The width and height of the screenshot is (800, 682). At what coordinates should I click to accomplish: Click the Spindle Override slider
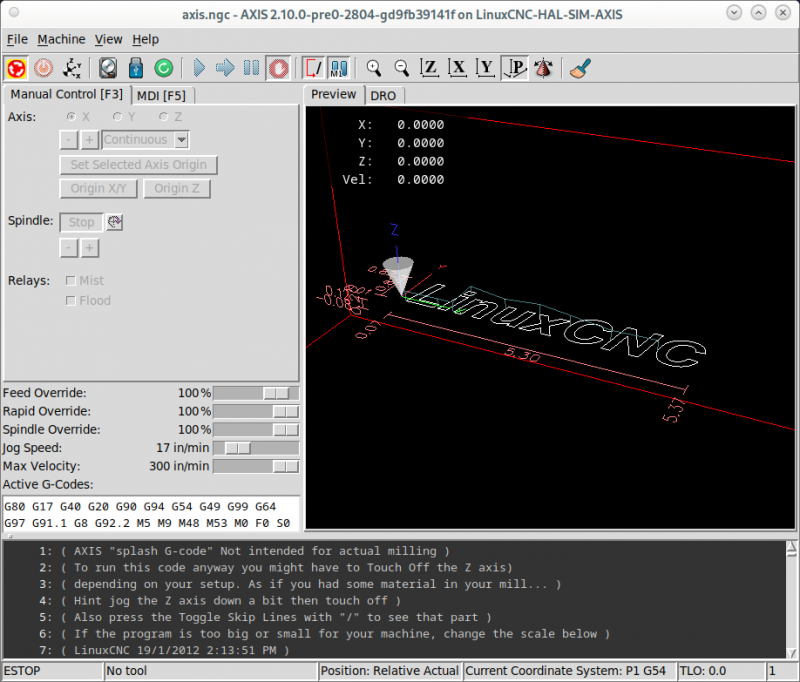click(256, 430)
